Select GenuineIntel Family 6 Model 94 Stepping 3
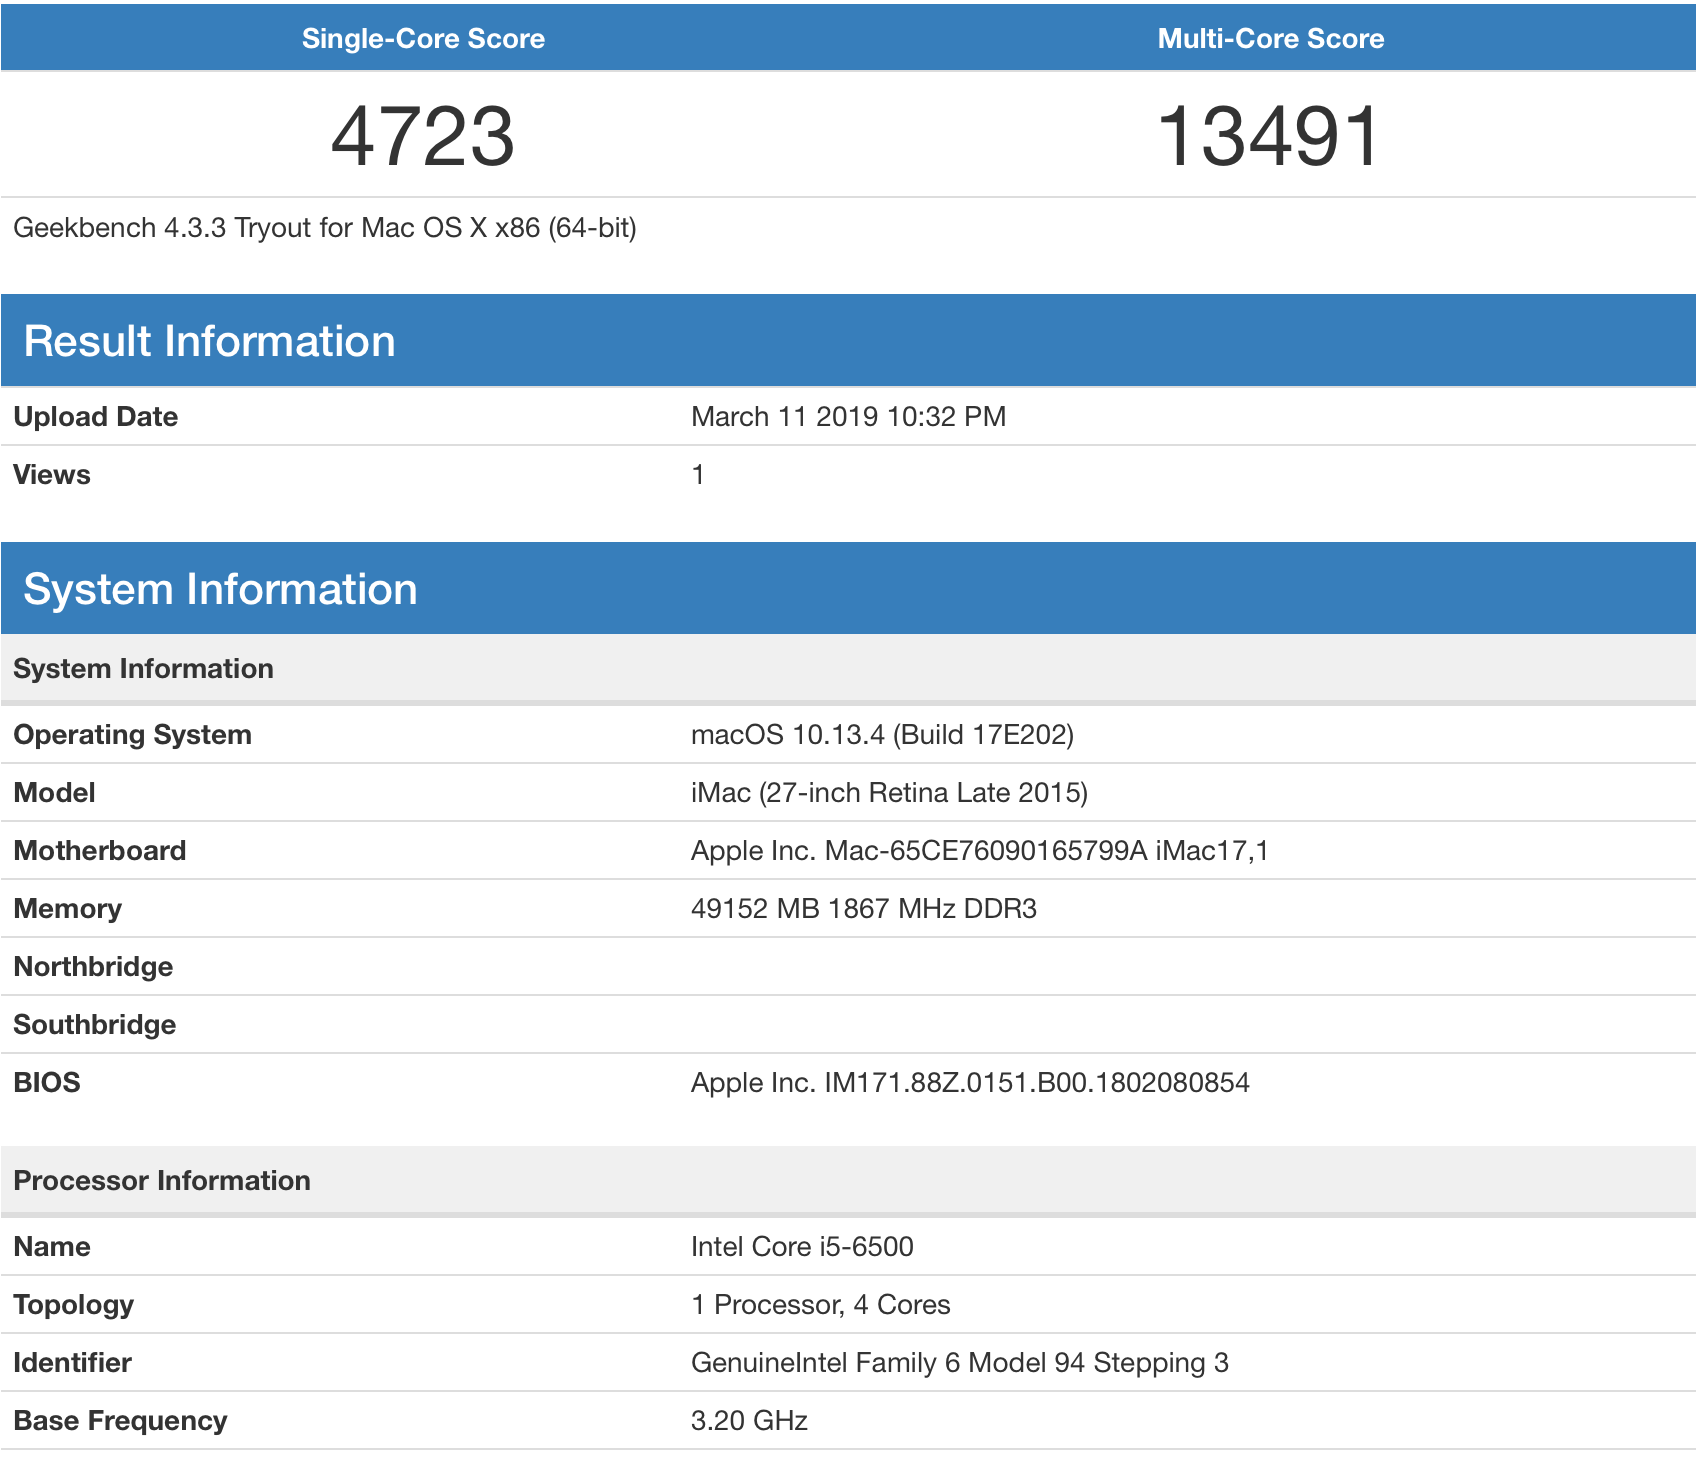Screen dimensions: 1702x1464 [x=960, y=1363]
